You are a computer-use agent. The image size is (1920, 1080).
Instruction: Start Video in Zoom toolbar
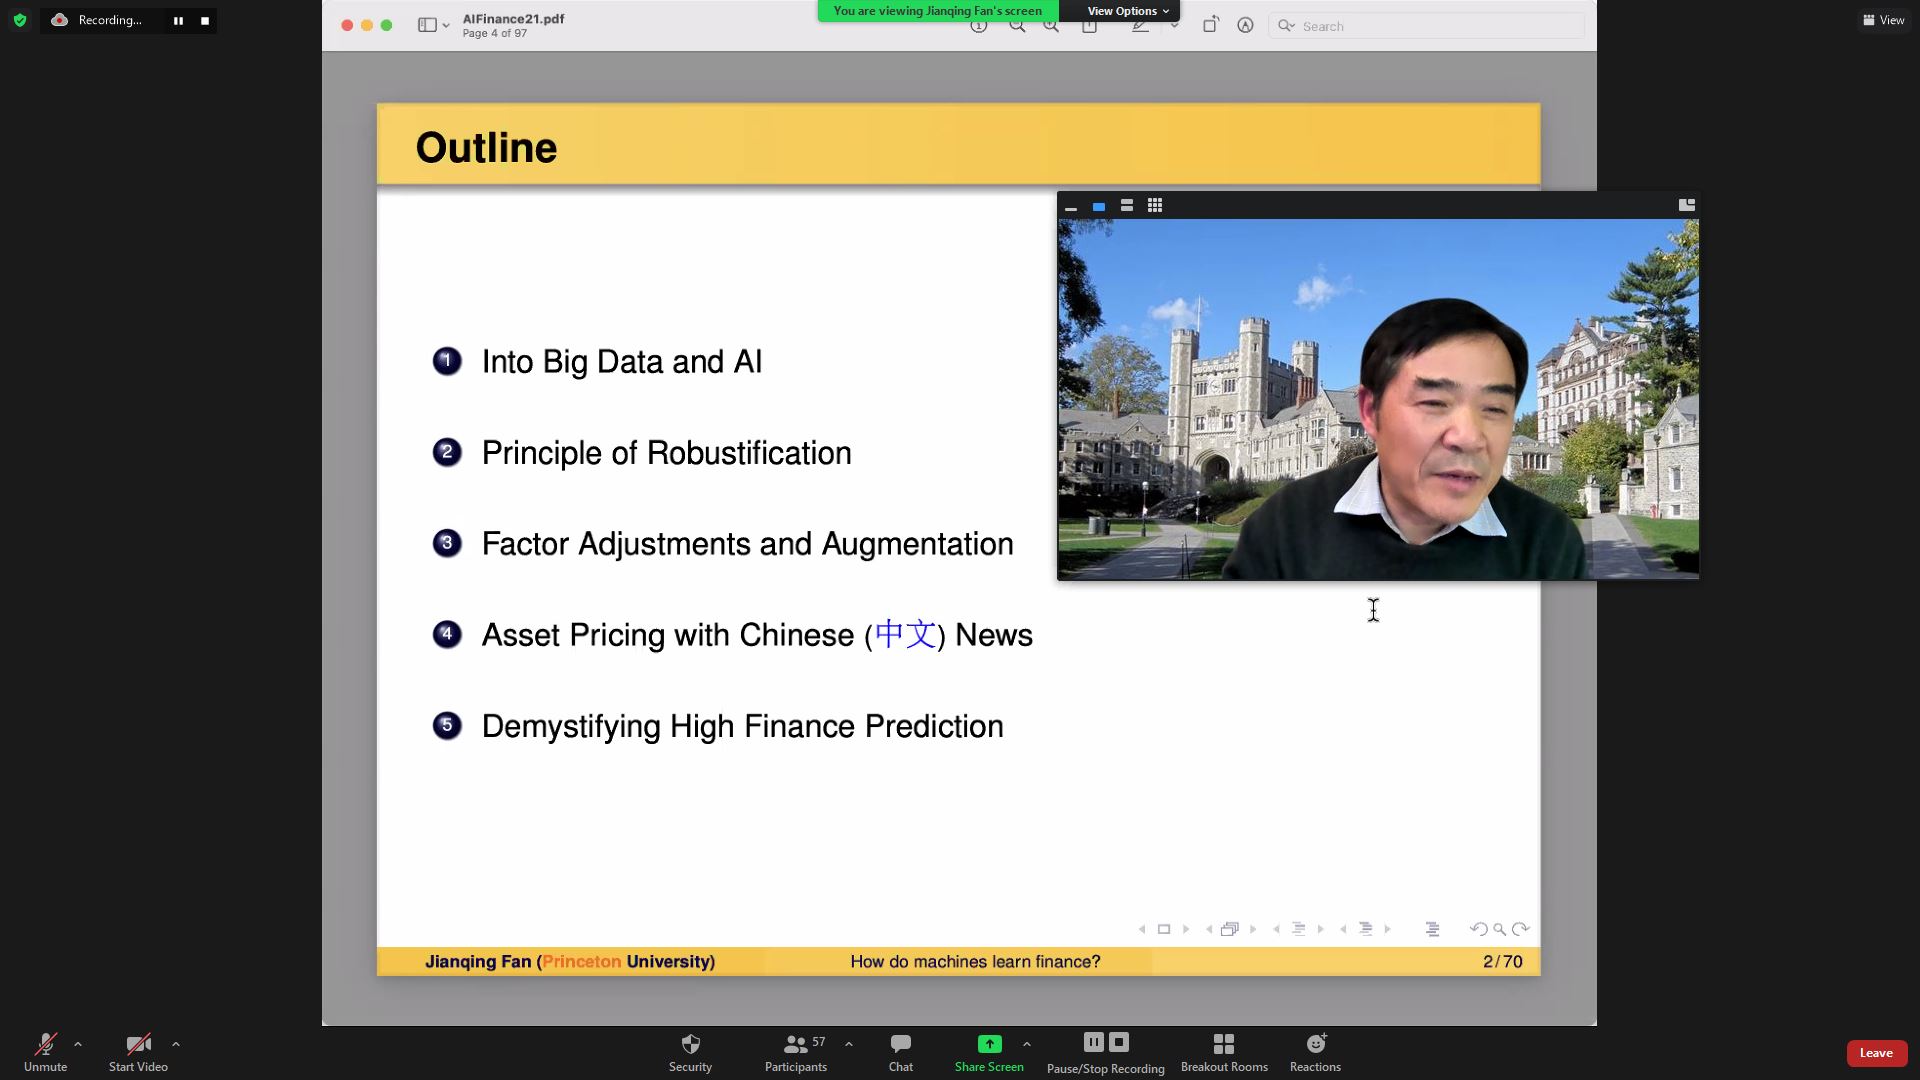pos(138,1052)
